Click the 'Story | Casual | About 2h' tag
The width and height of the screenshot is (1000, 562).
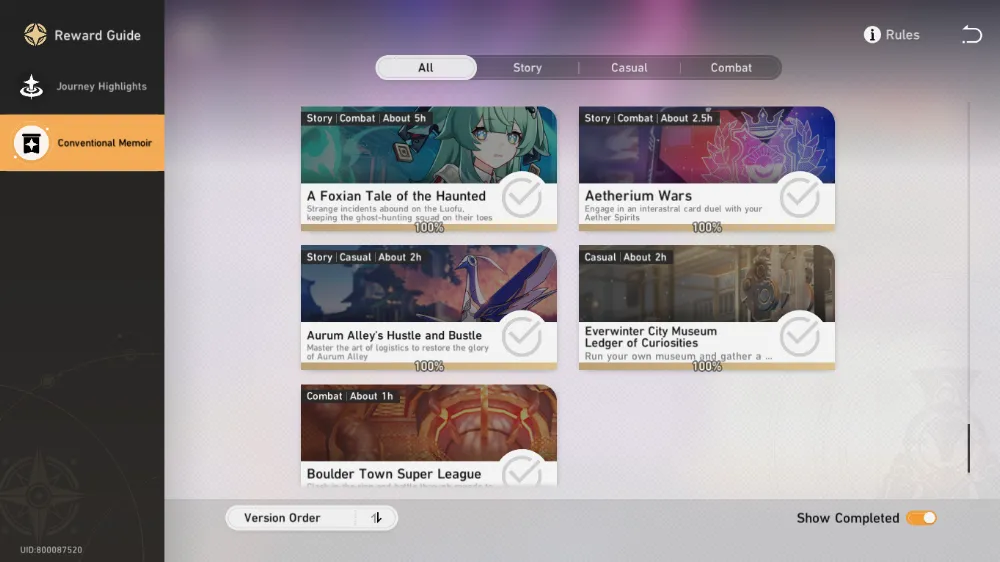364,257
